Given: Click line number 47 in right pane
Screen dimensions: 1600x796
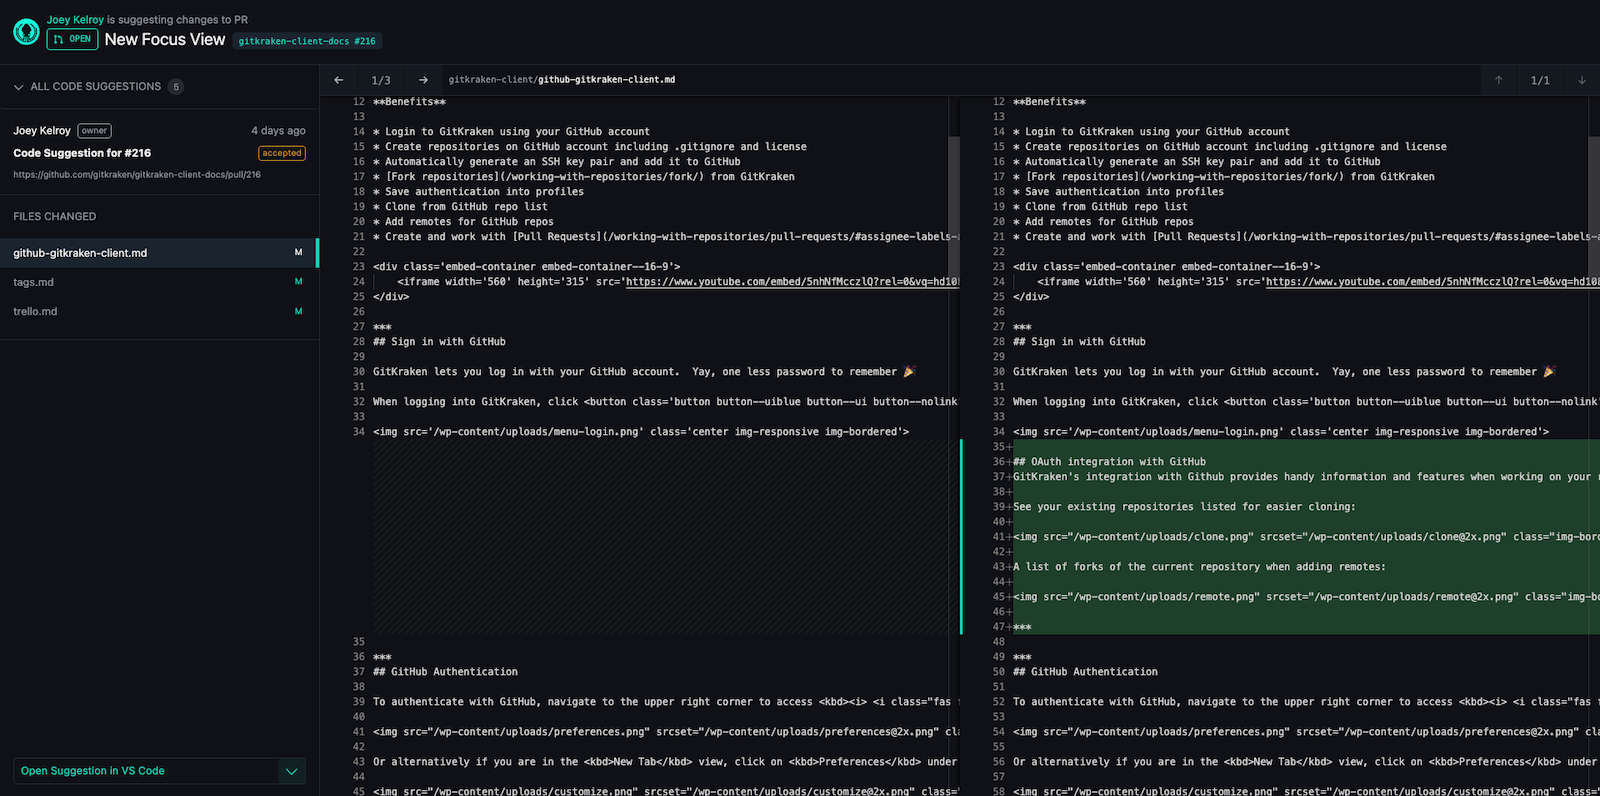Looking at the screenshot, I should point(999,627).
